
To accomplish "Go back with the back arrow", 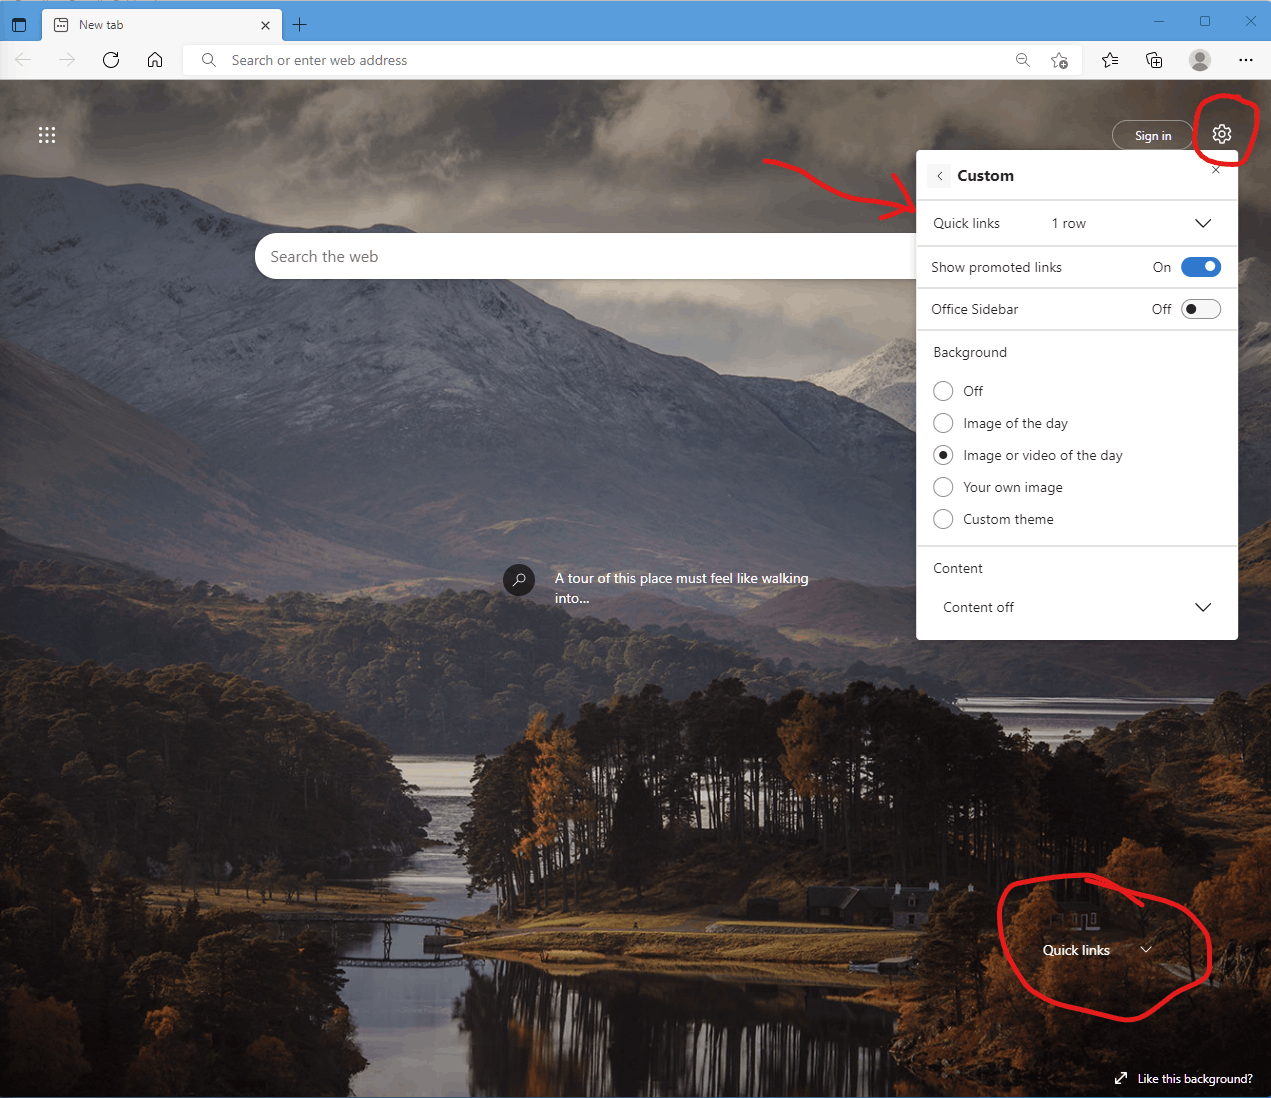I will tap(23, 60).
